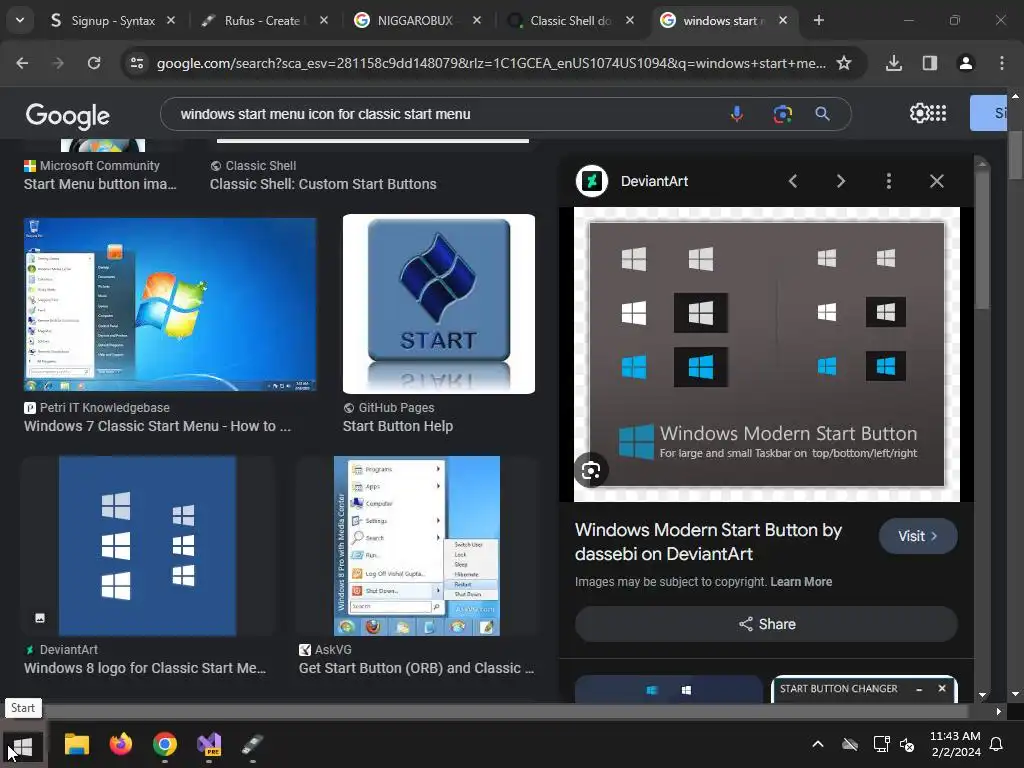Share this image result
The height and width of the screenshot is (768, 1024).
[767, 624]
